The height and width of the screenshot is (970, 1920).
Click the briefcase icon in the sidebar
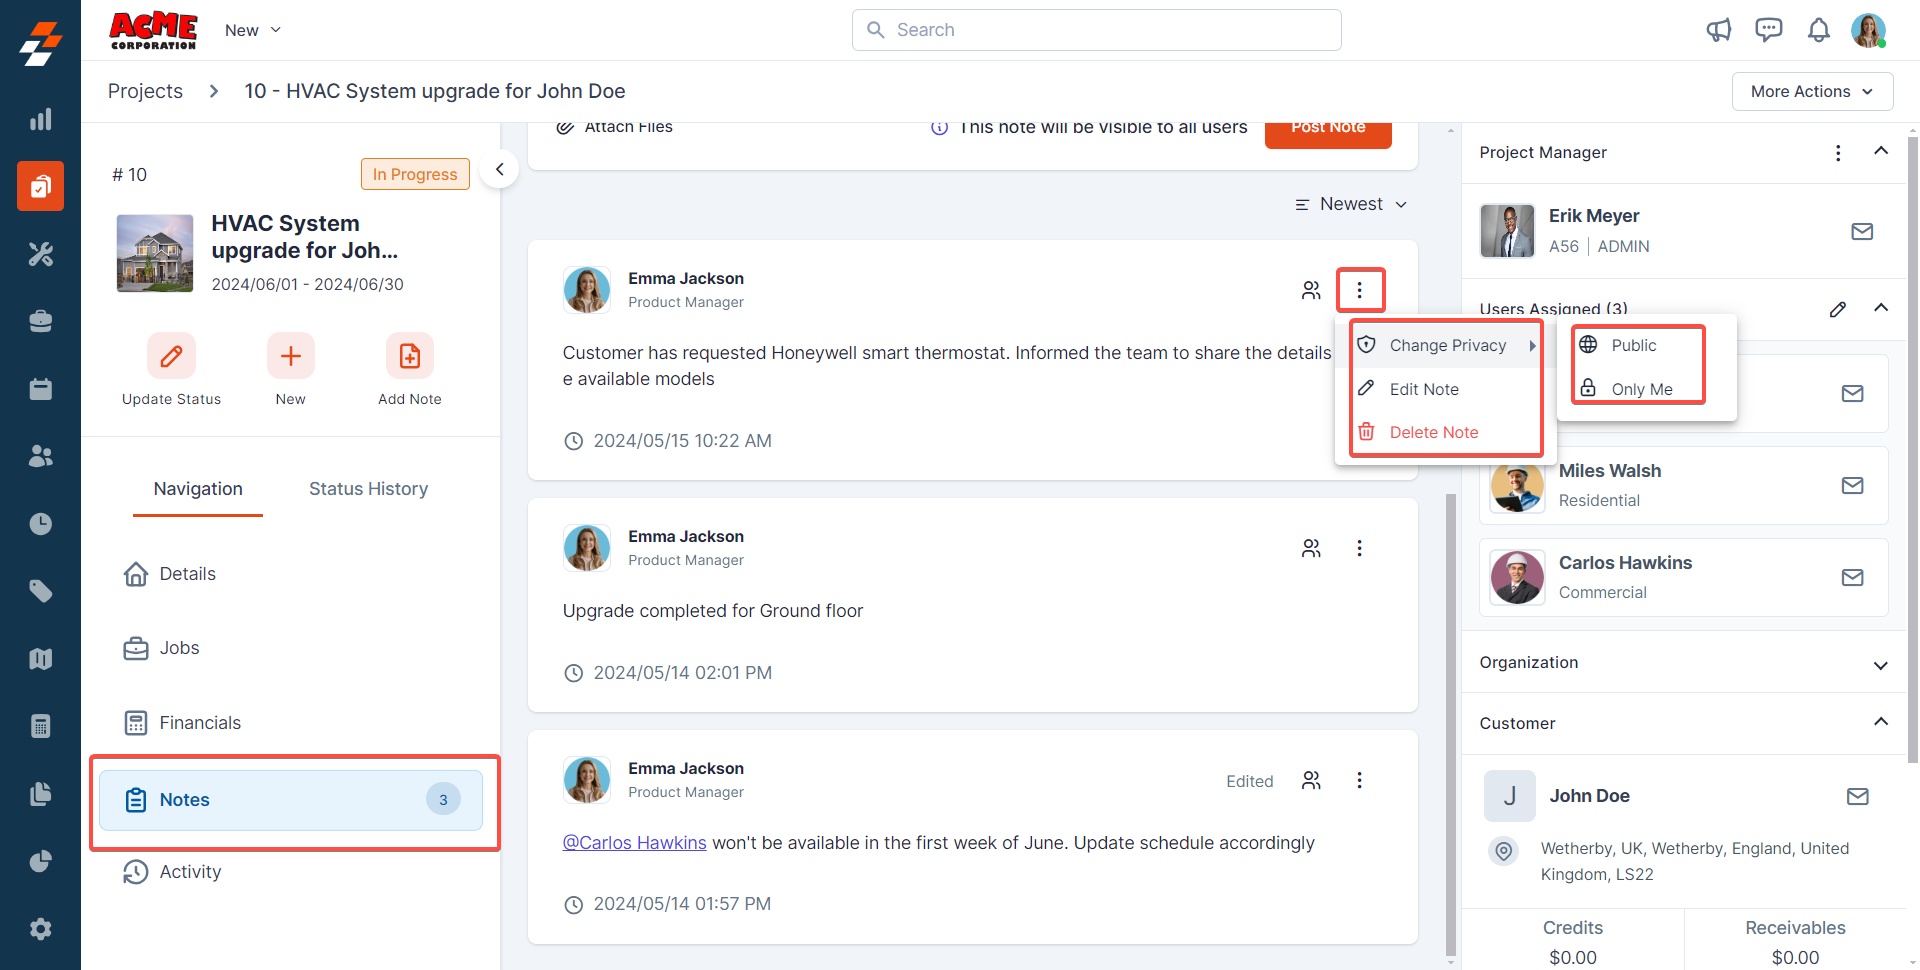point(40,321)
